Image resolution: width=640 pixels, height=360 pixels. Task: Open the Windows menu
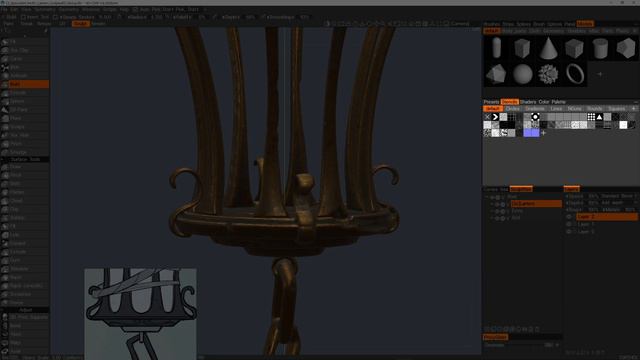click(x=91, y=9)
